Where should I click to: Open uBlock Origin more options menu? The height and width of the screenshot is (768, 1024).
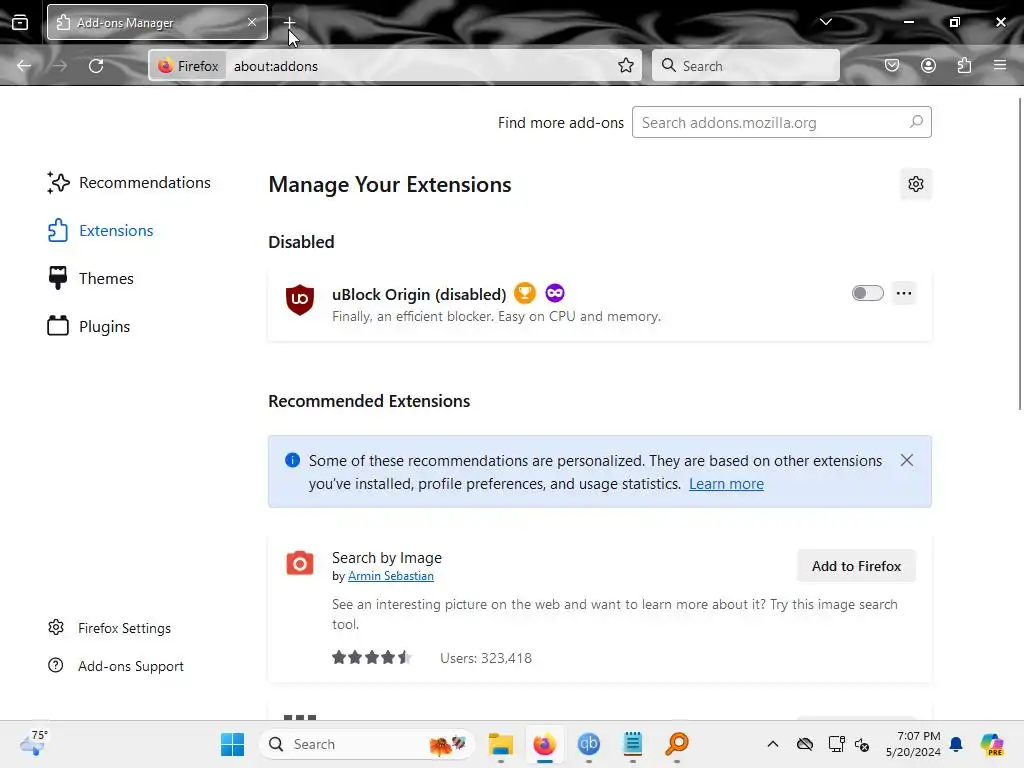(904, 293)
